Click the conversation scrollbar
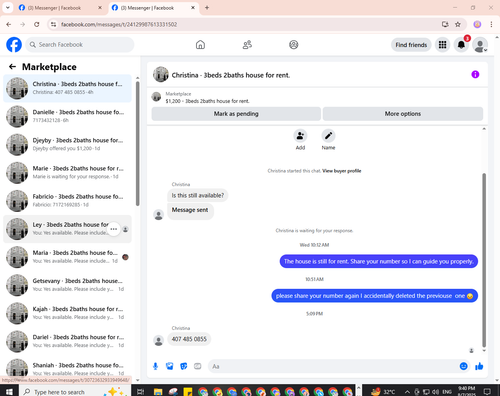Image resolution: width=500 pixels, height=396 pixels. pyautogui.click(x=484, y=260)
